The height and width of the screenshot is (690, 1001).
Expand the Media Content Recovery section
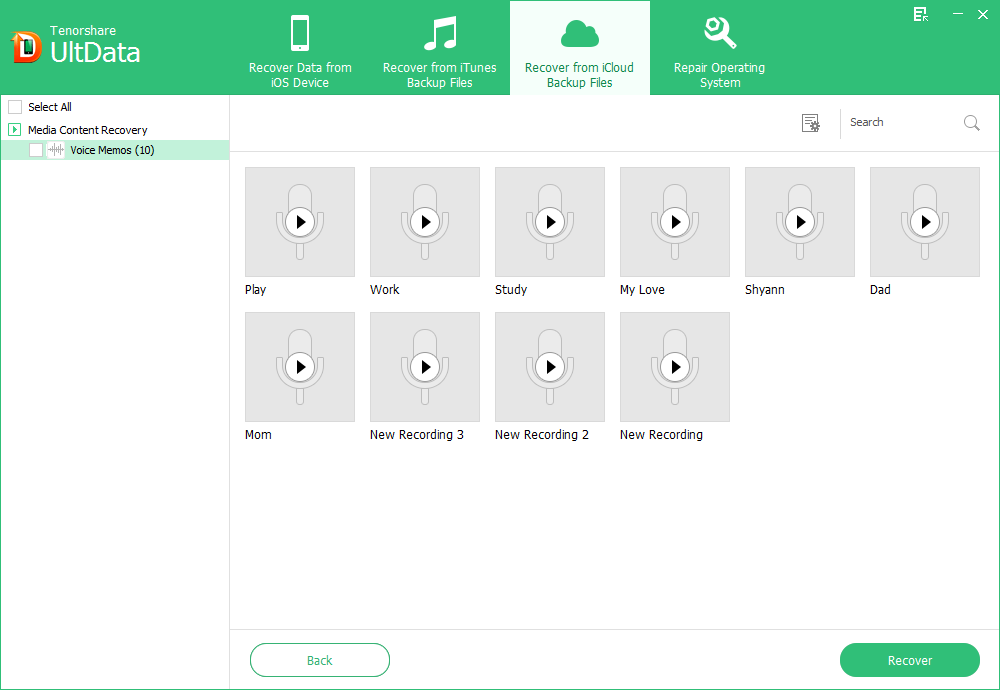(12, 129)
